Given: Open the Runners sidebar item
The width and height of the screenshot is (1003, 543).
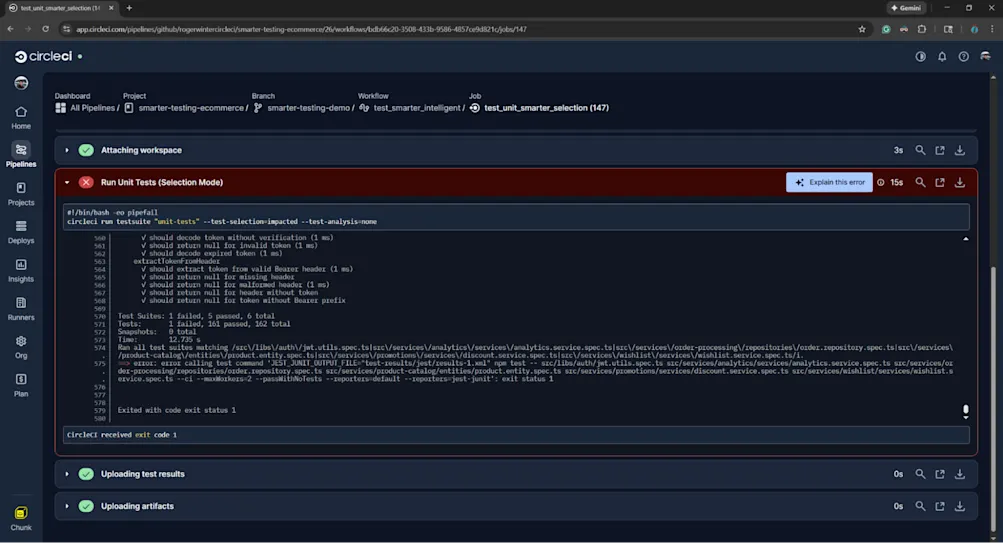Looking at the screenshot, I should click(20, 309).
